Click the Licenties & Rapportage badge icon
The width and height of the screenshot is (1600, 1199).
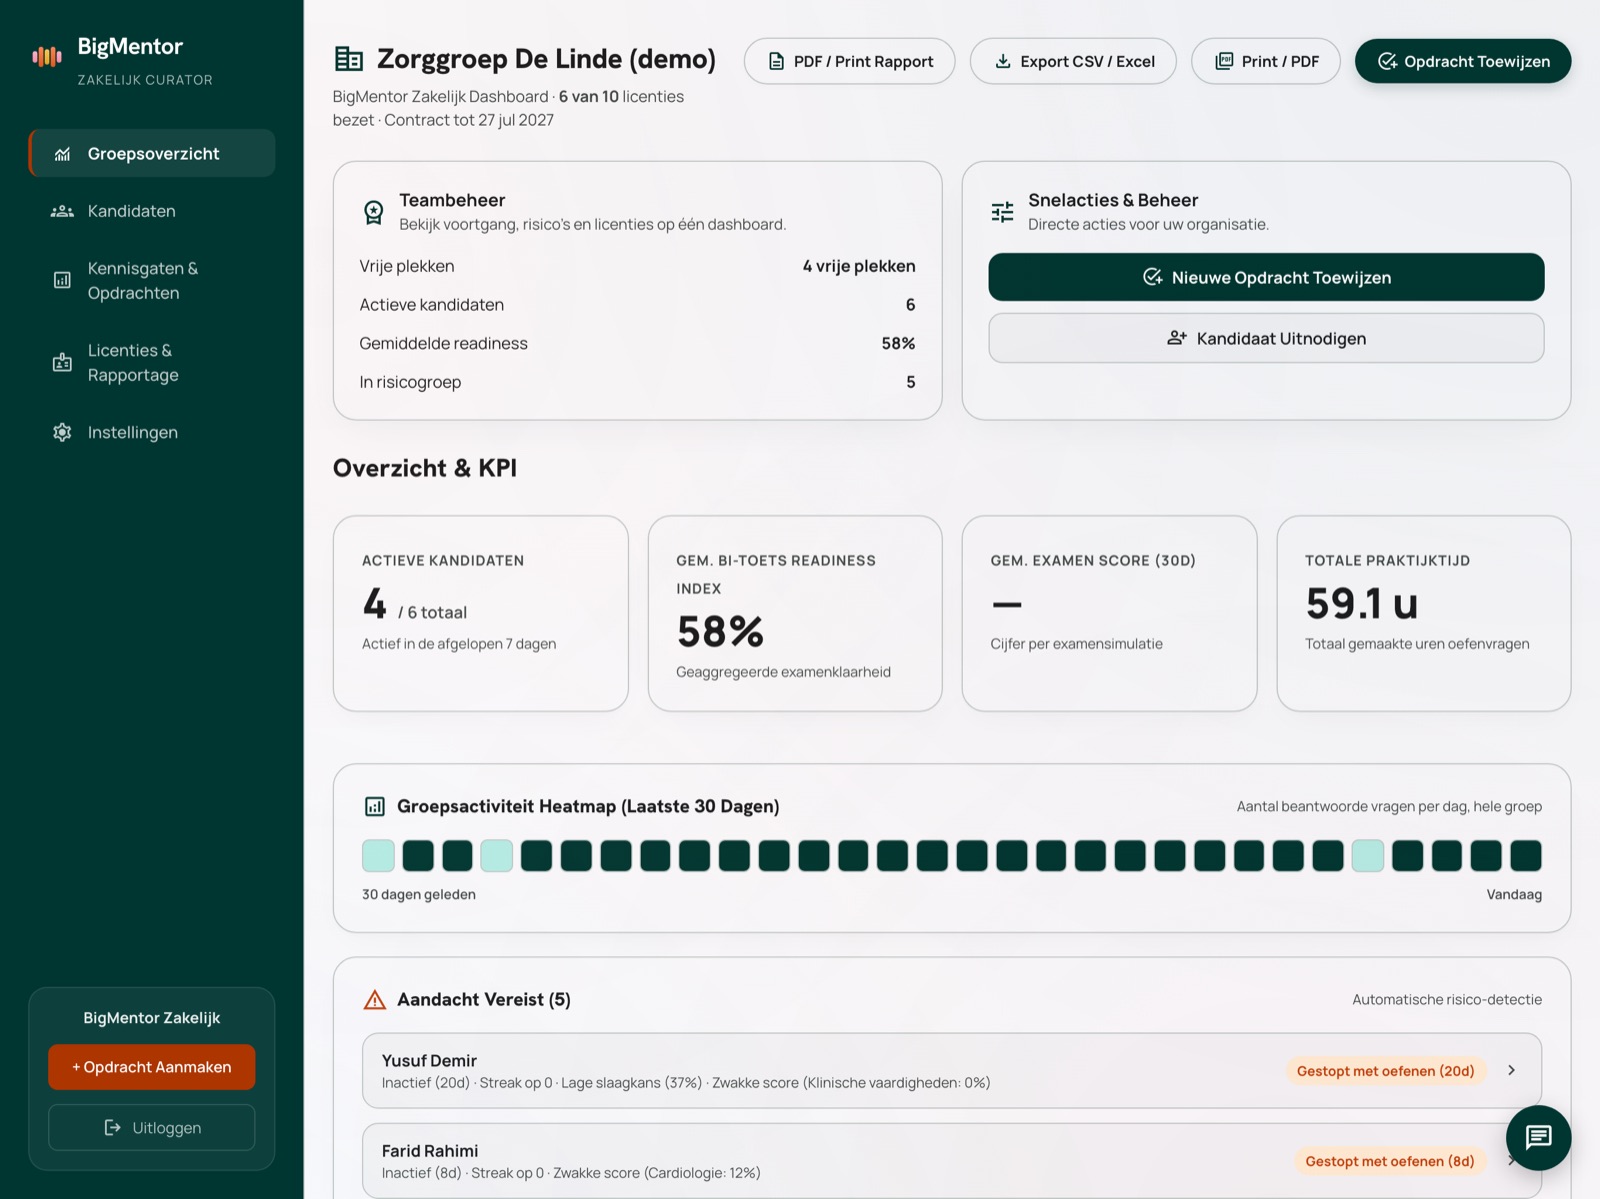click(62, 362)
